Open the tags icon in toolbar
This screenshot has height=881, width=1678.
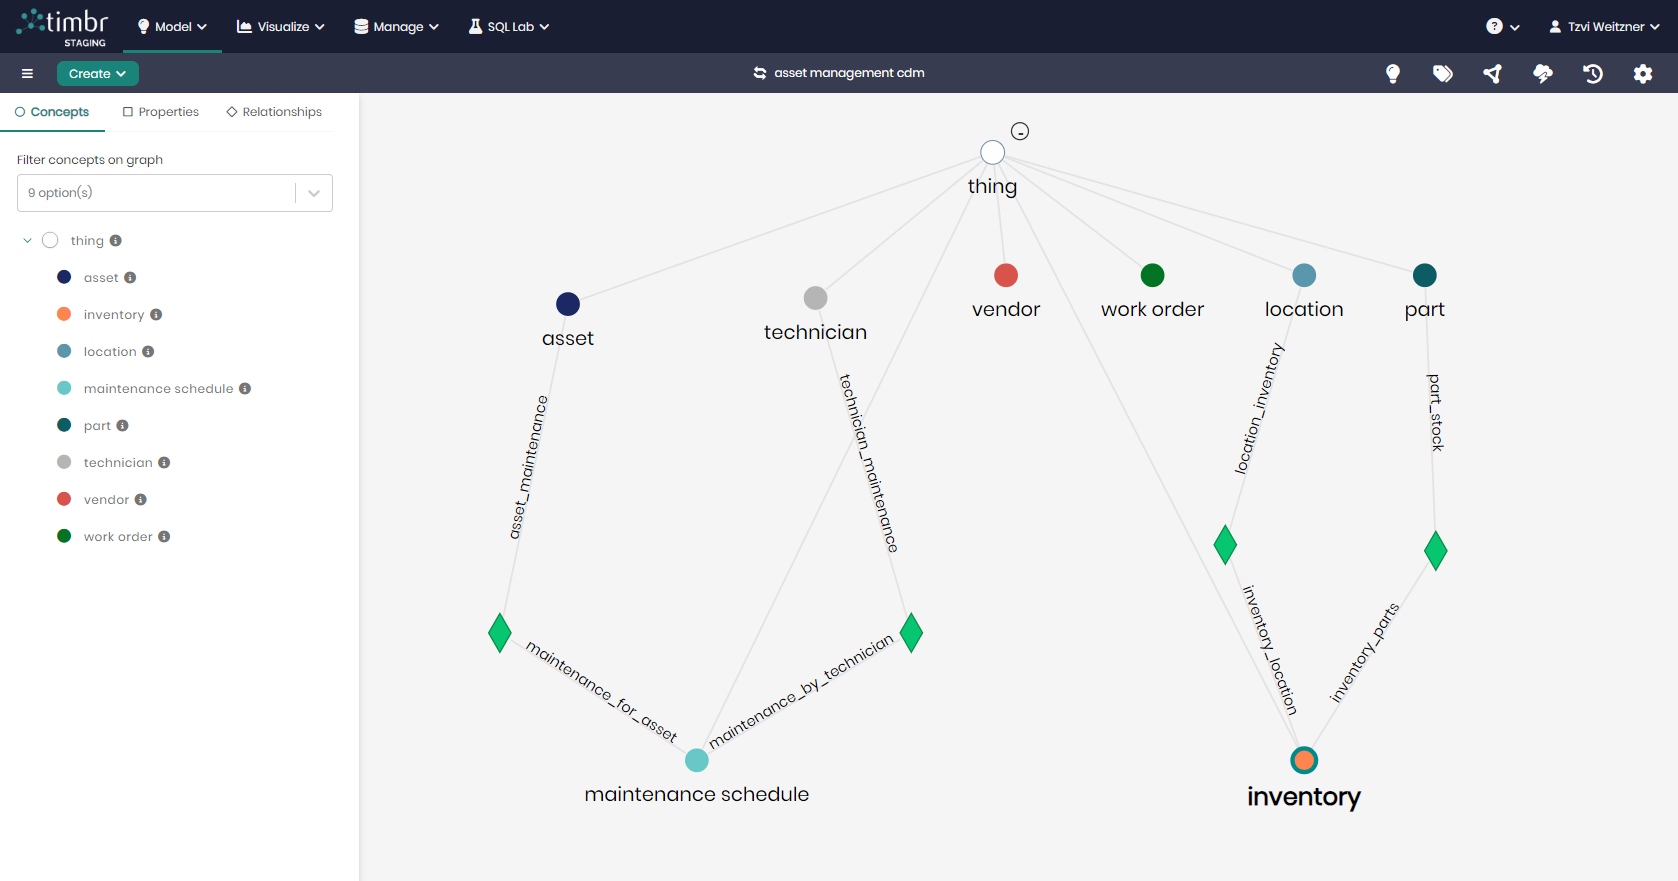(1442, 74)
